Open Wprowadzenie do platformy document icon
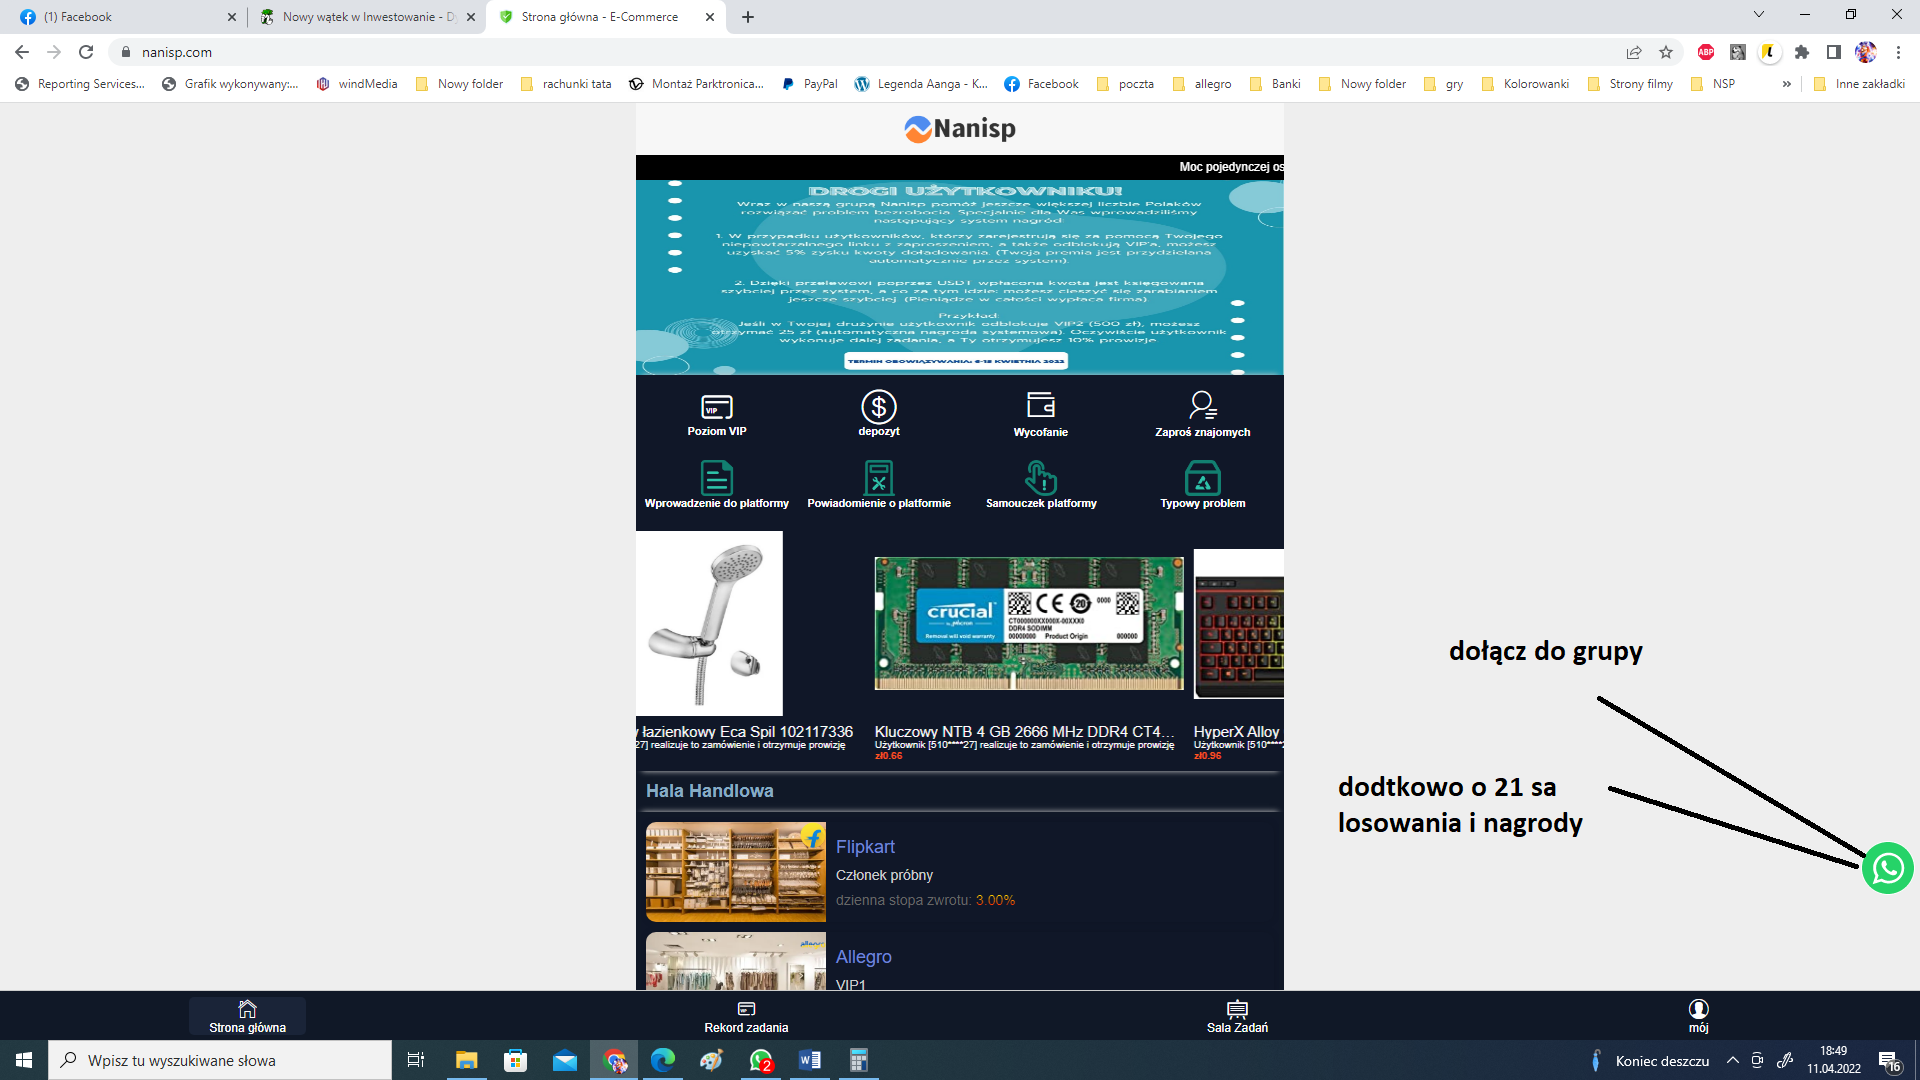1920x1080 pixels. coord(717,478)
